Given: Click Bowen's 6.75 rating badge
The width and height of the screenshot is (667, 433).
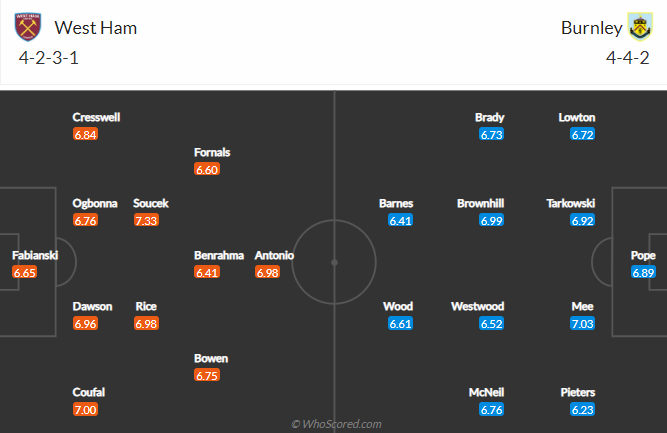Looking at the screenshot, I should 207,375.
